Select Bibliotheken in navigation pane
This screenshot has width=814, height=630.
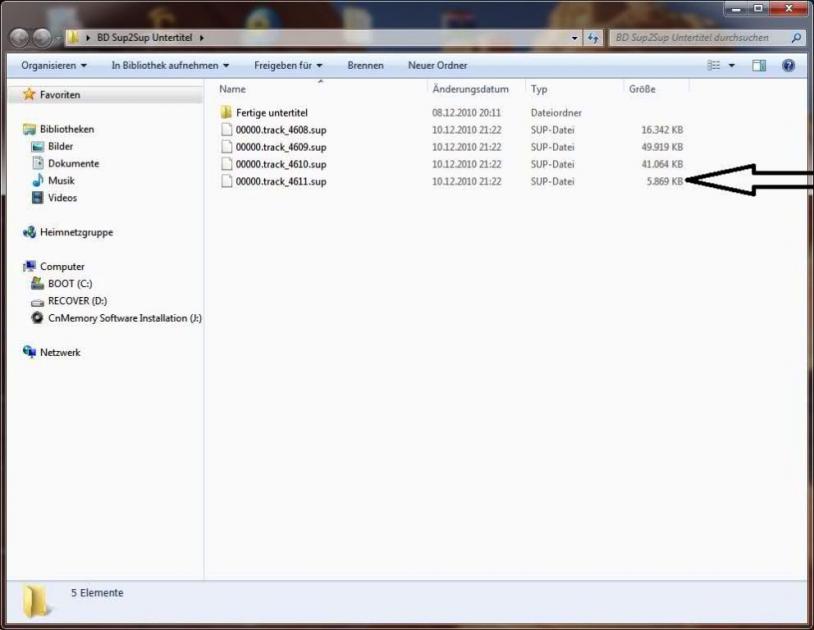67,129
